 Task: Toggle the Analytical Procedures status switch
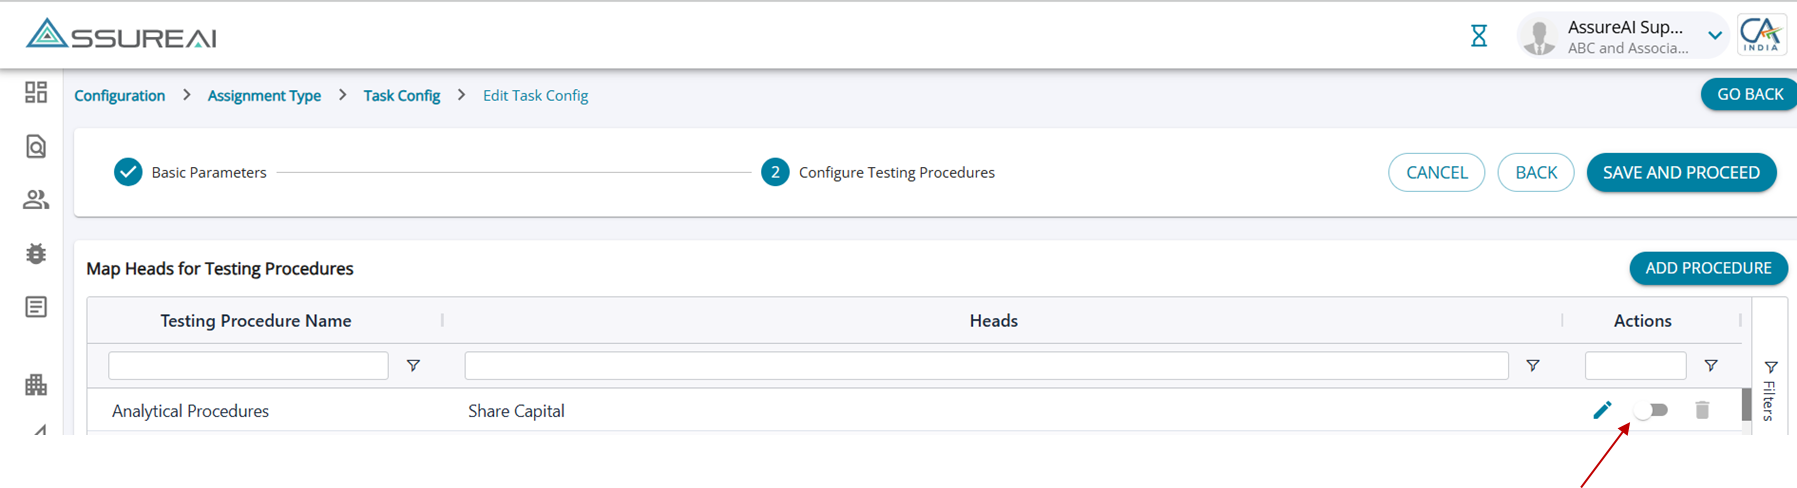(x=1651, y=410)
